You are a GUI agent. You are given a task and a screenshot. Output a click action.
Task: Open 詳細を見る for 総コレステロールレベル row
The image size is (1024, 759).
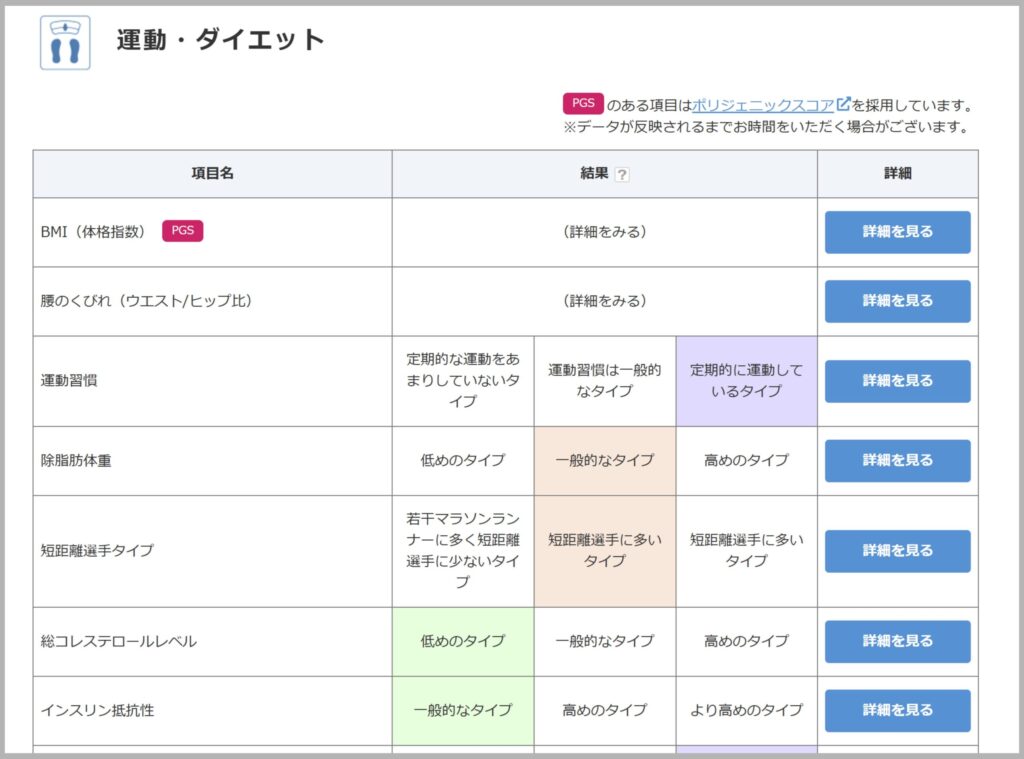click(x=897, y=641)
